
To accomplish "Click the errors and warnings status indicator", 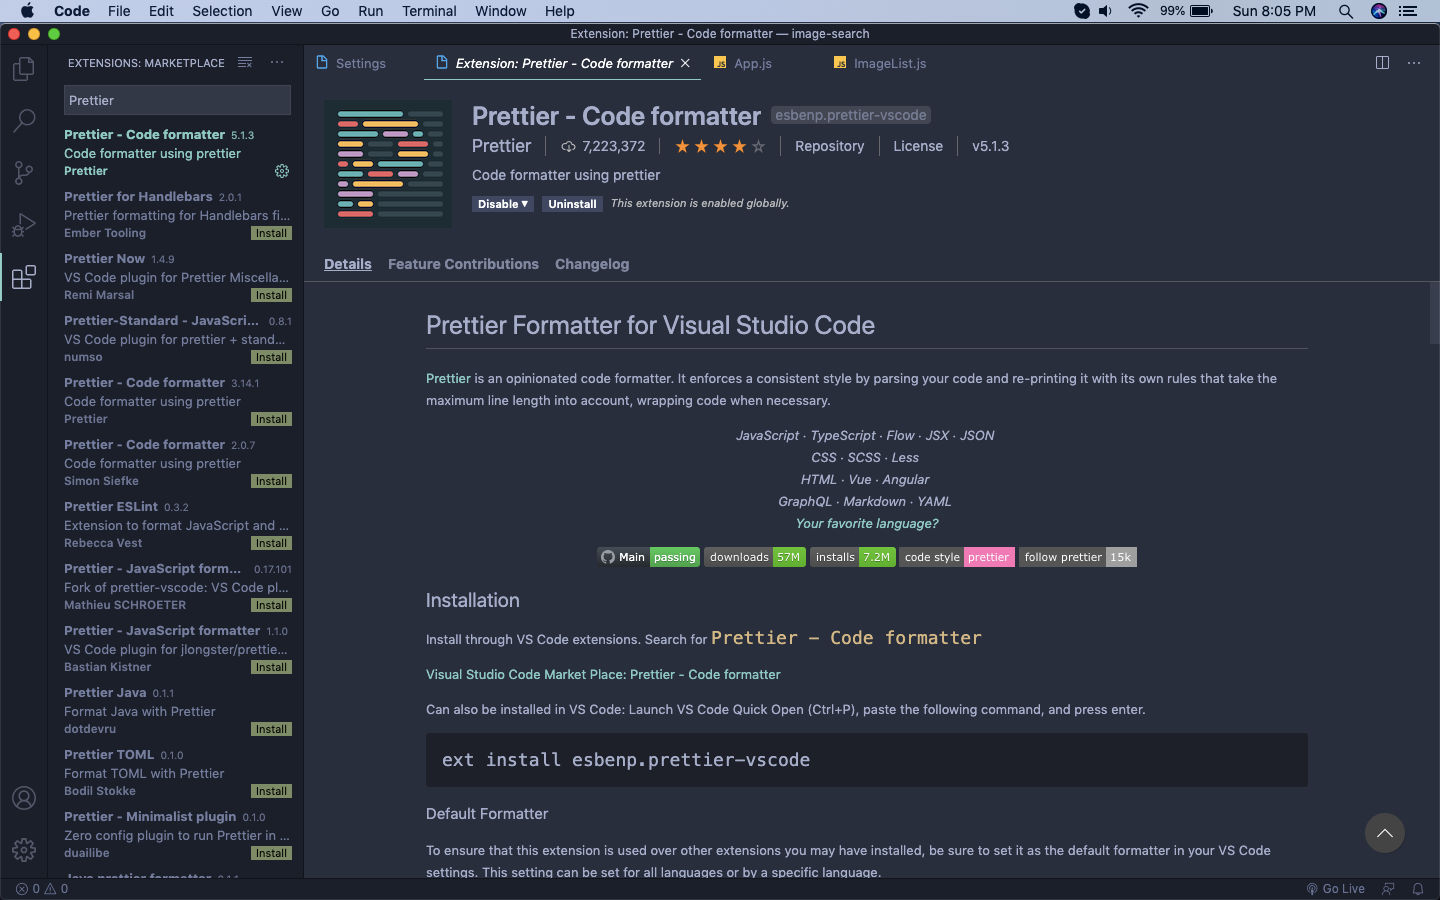I will coord(42,889).
